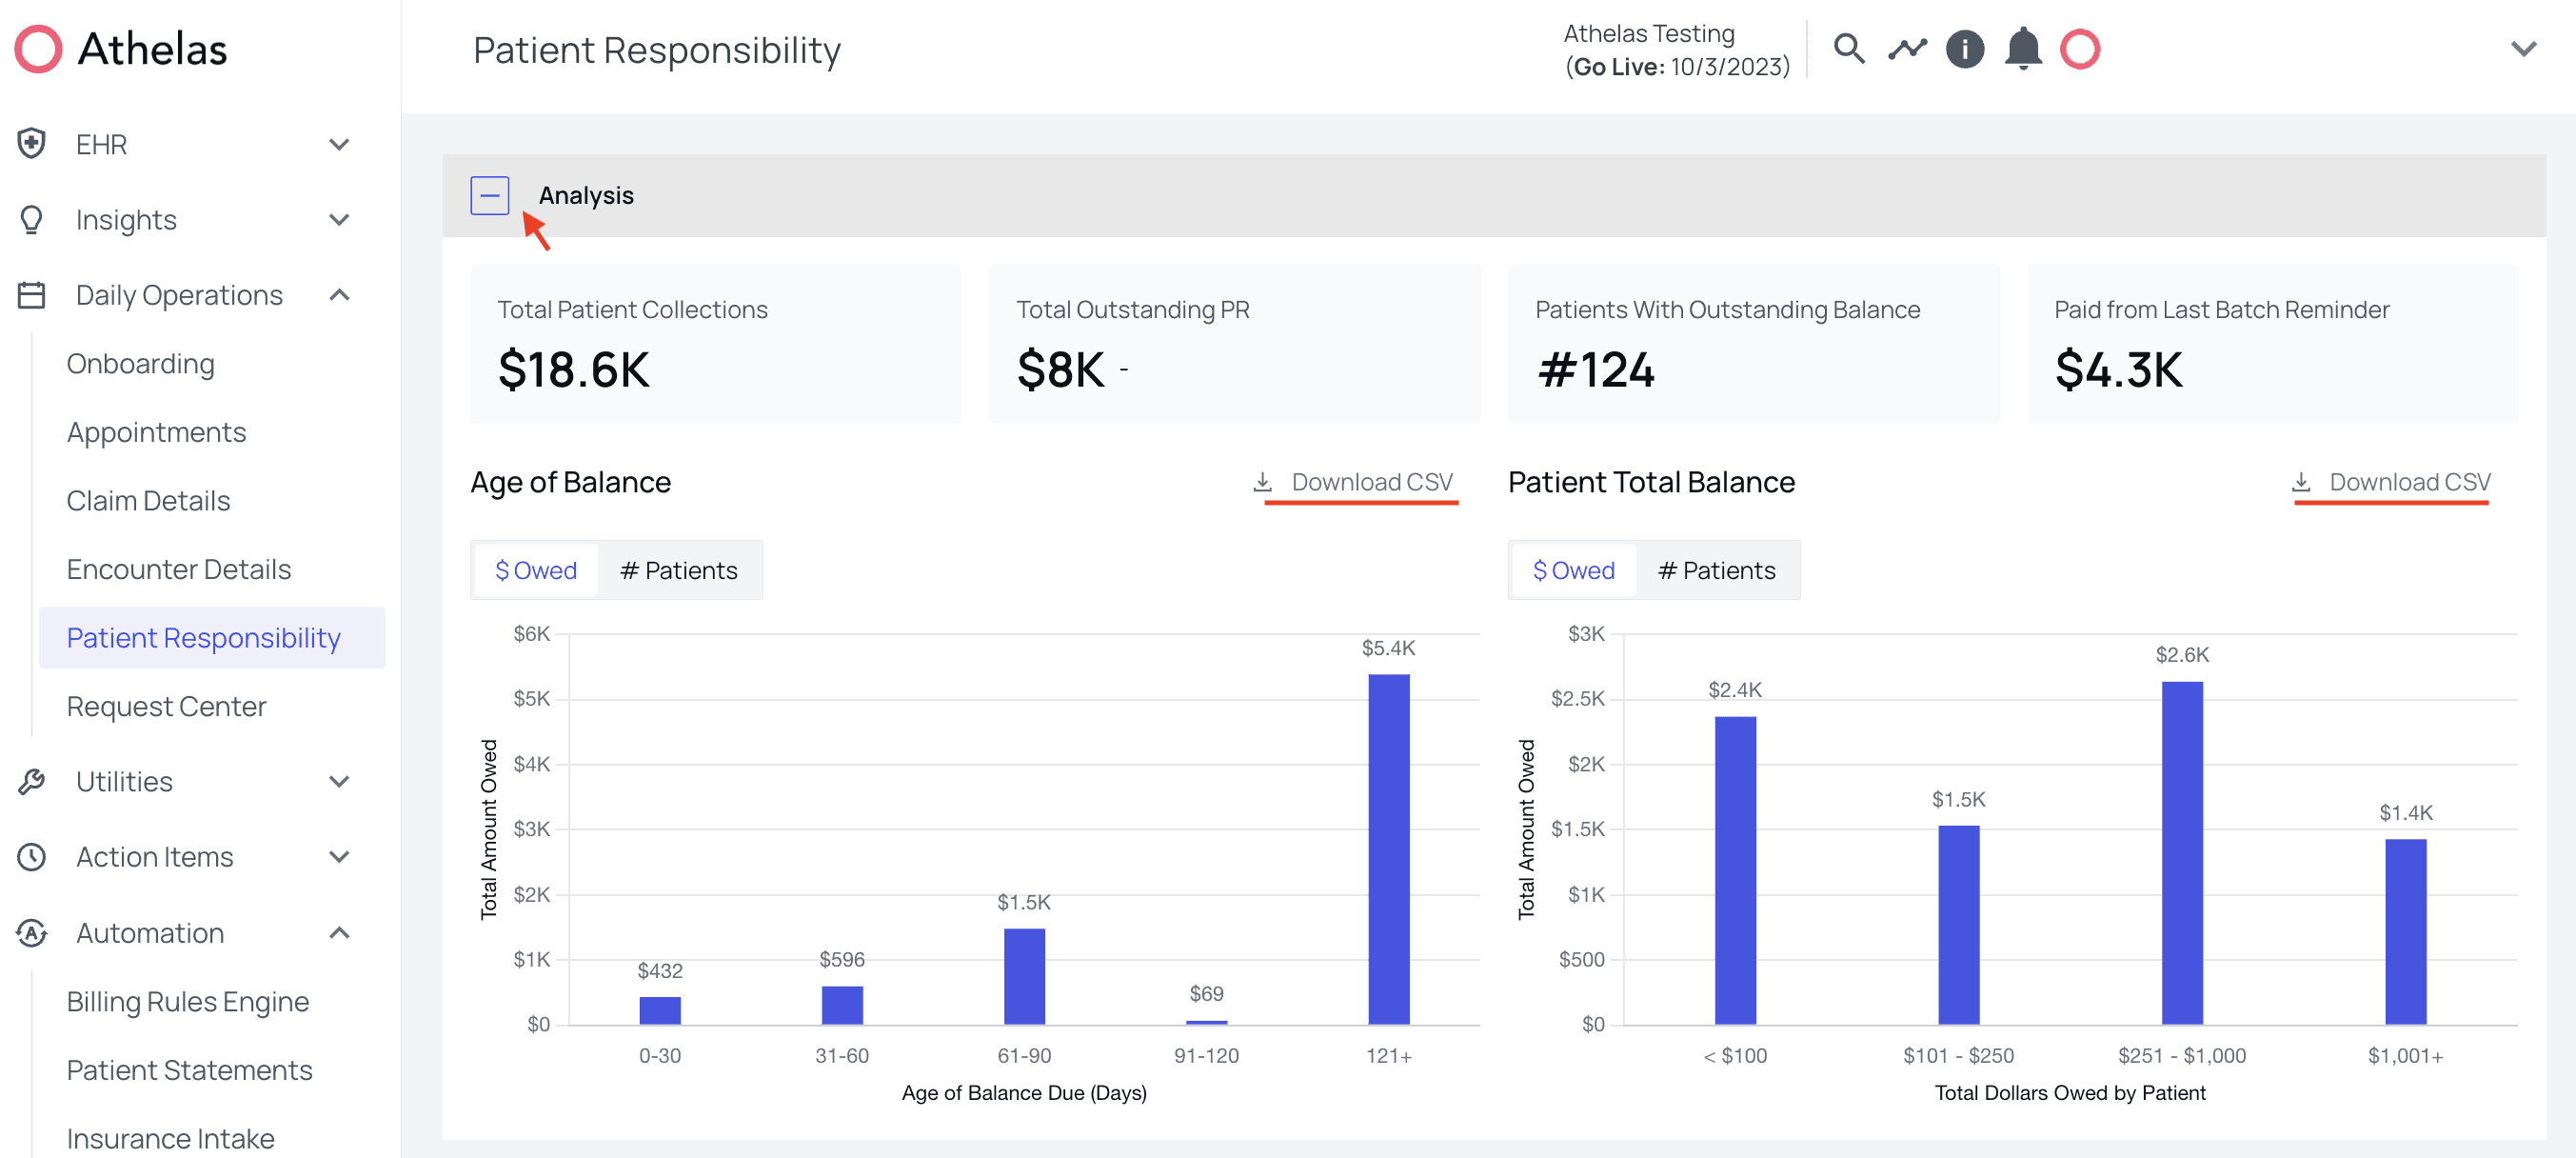Viewport: 2576px width, 1158px height.
Task: Collapse the Daily Operations section chevron
Action: coord(339,295)
